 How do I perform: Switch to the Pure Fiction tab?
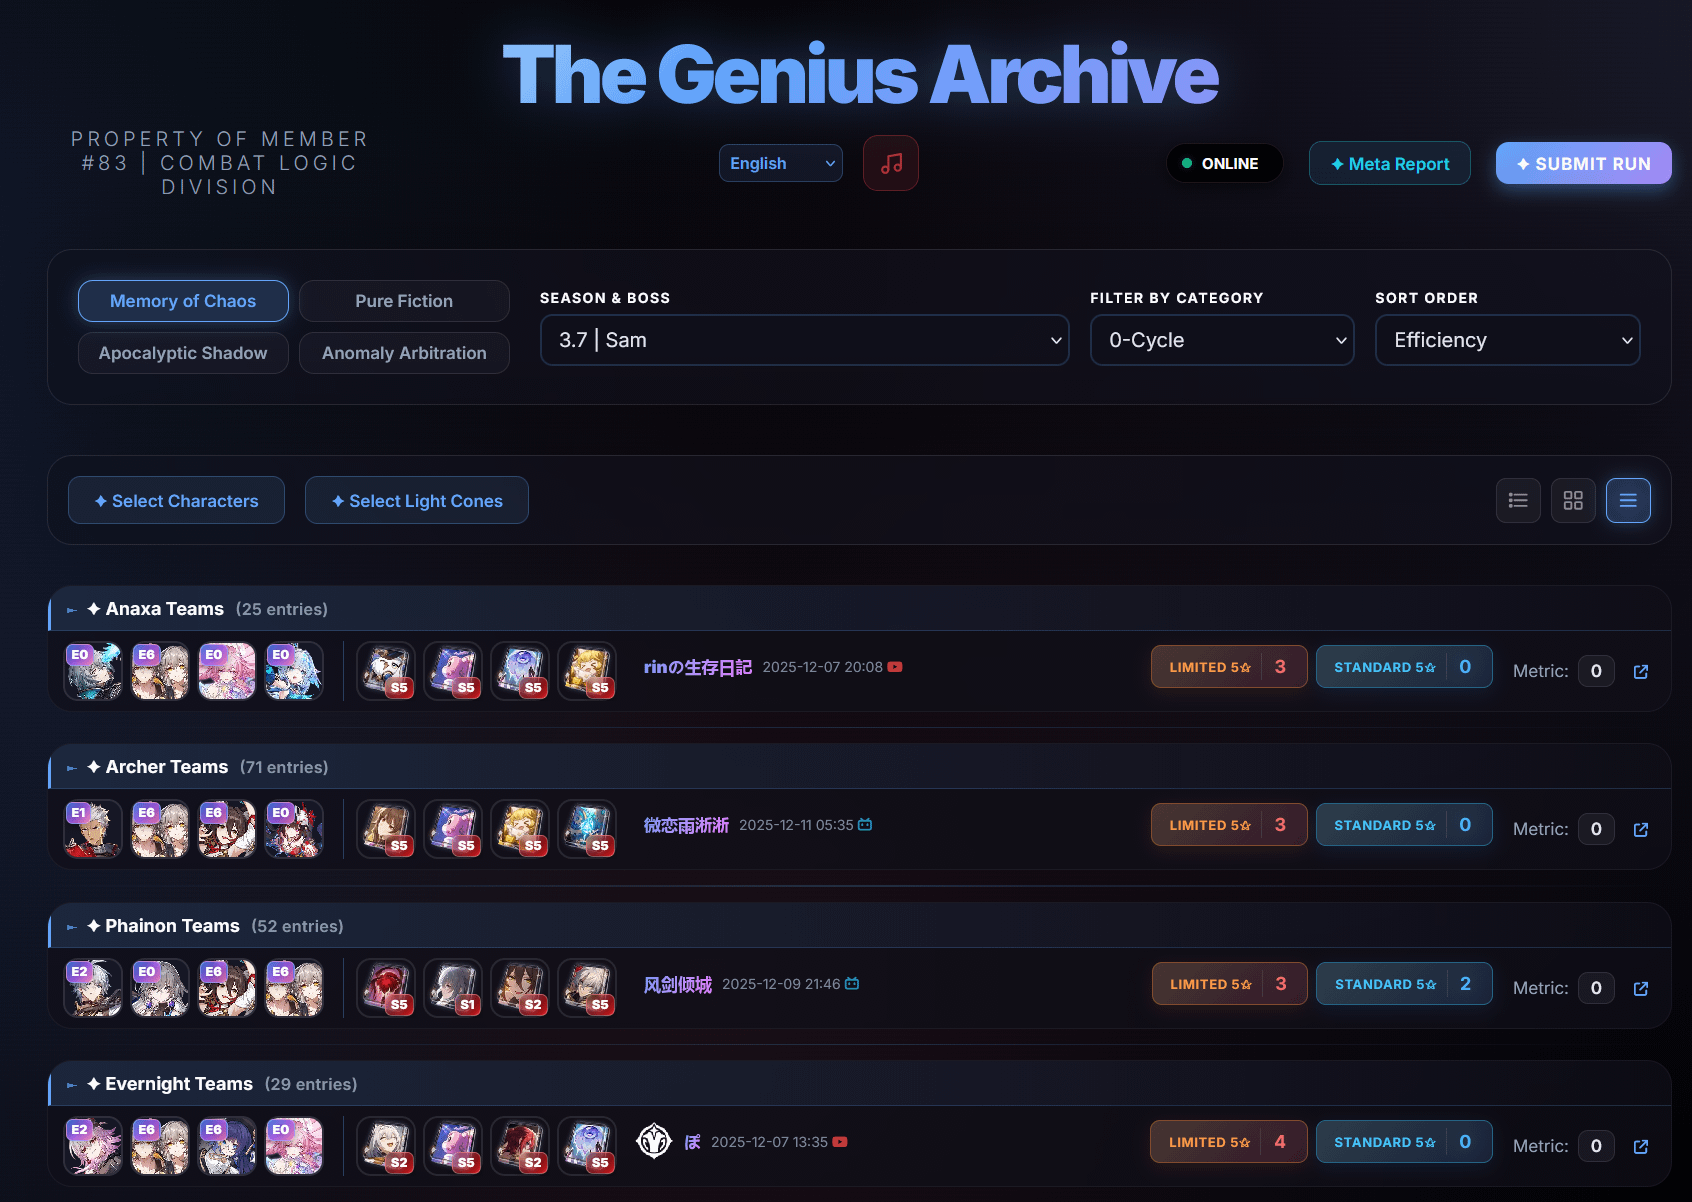[x=404, y=301]
